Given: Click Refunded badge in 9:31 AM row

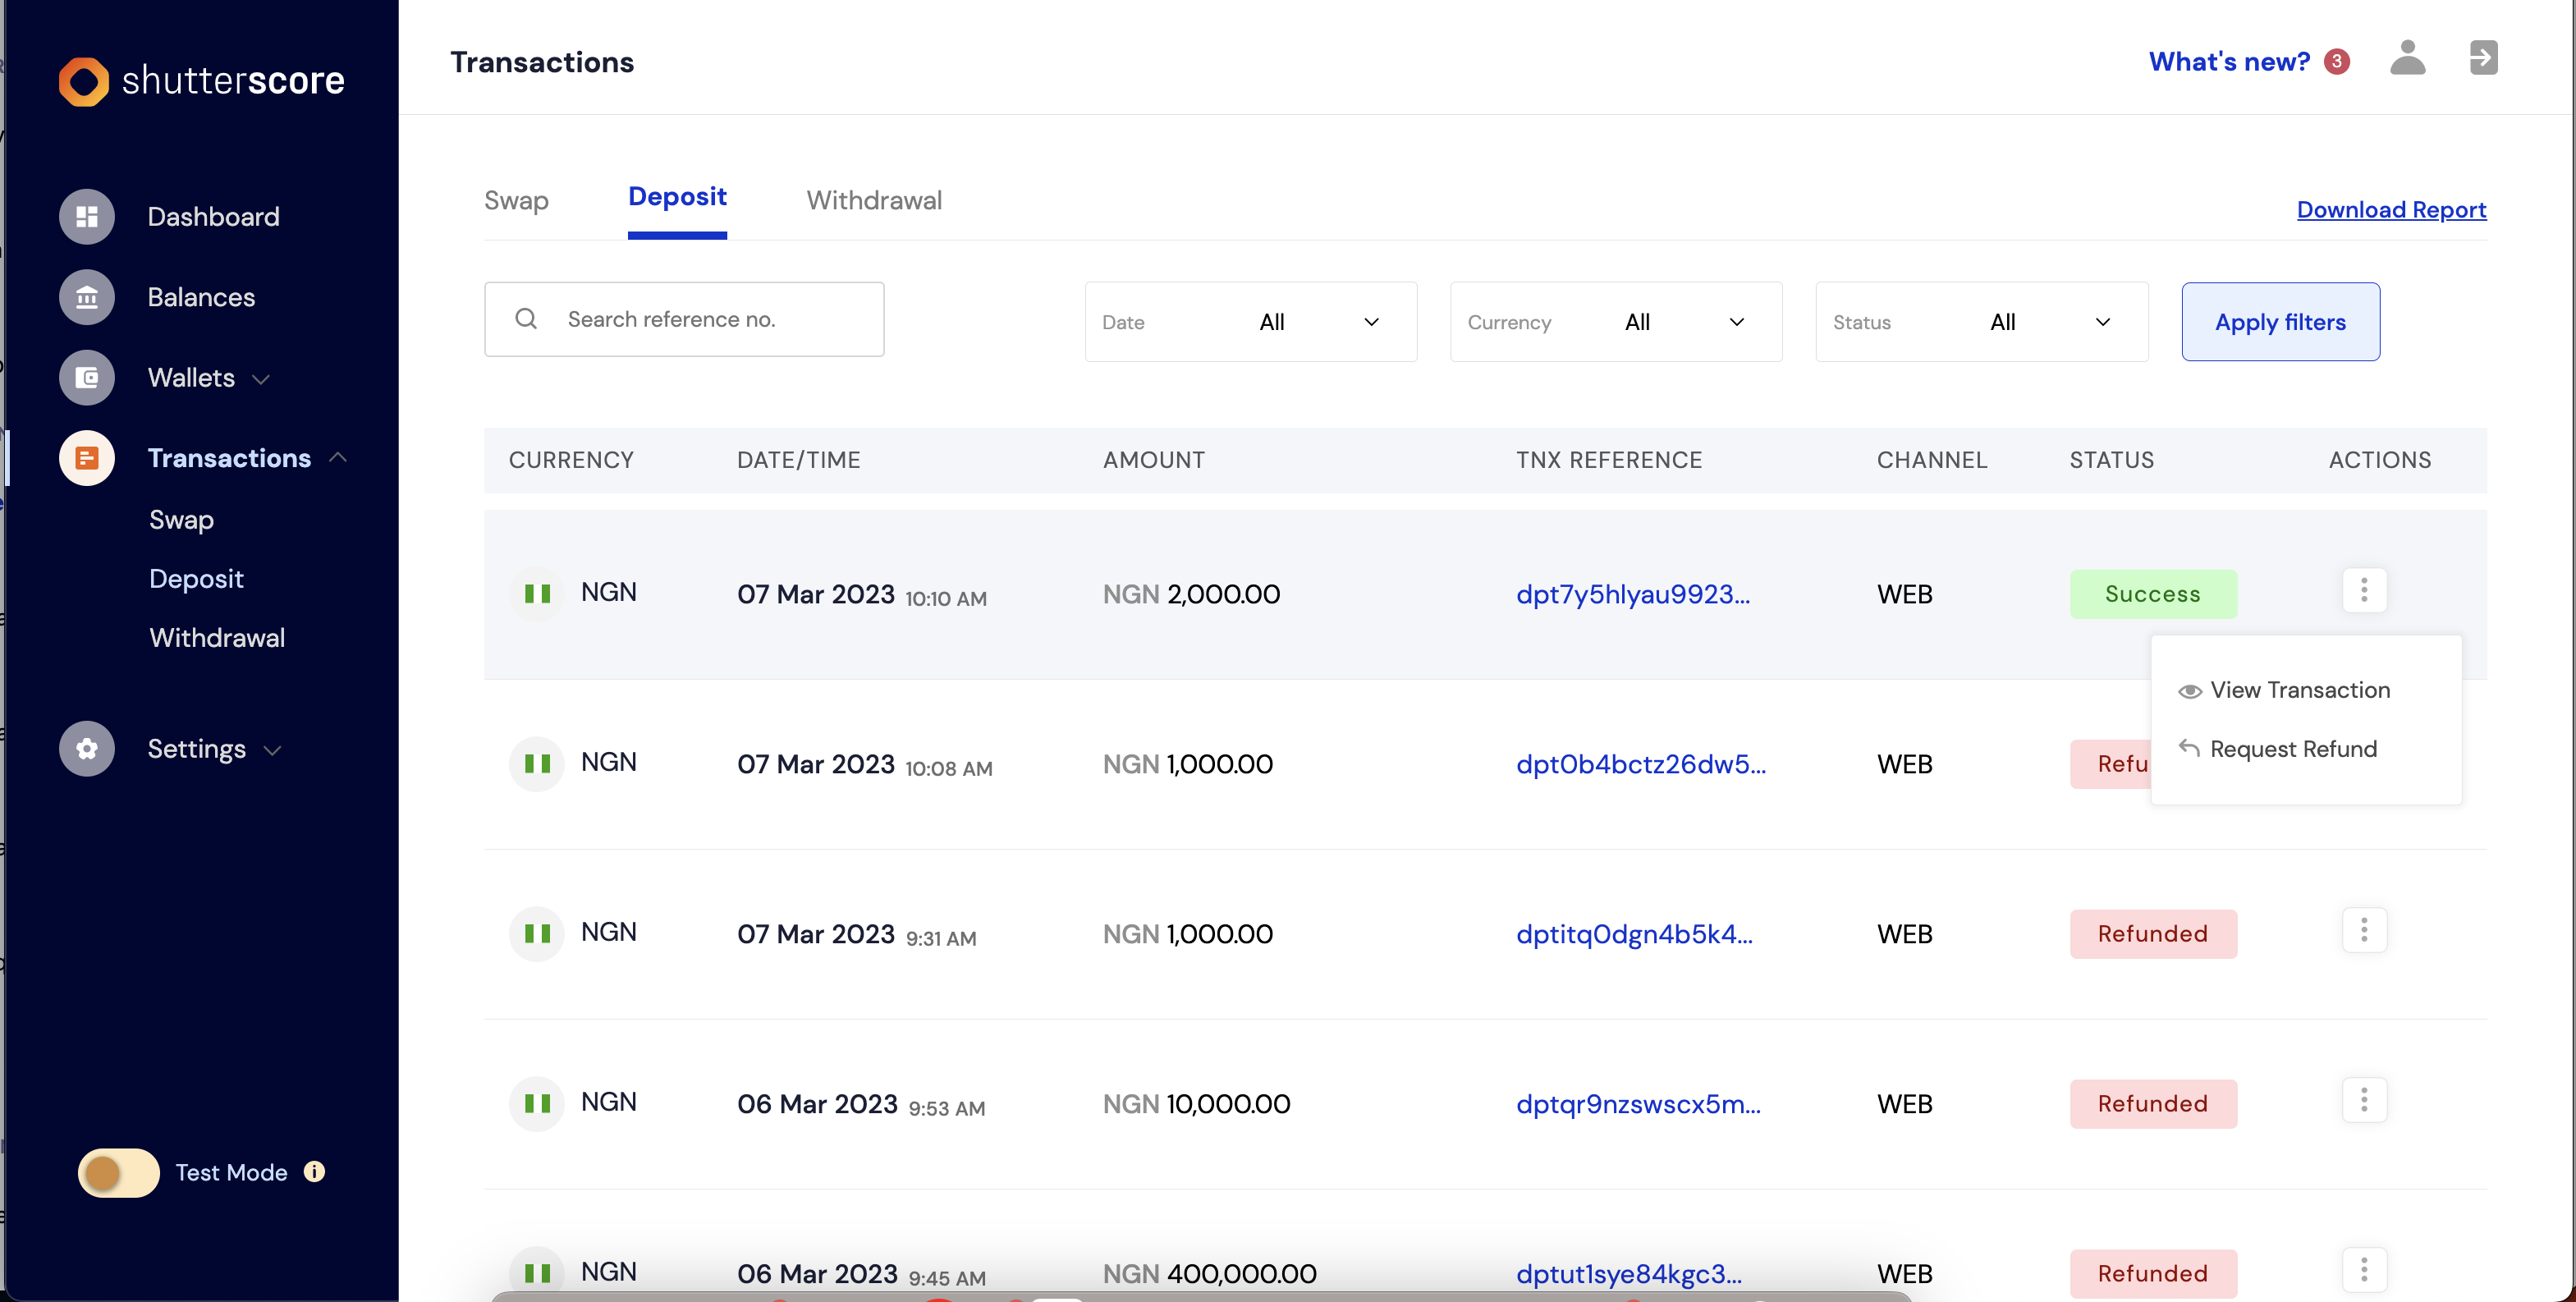Looking at the screenshot, I should coord(2153,934).
